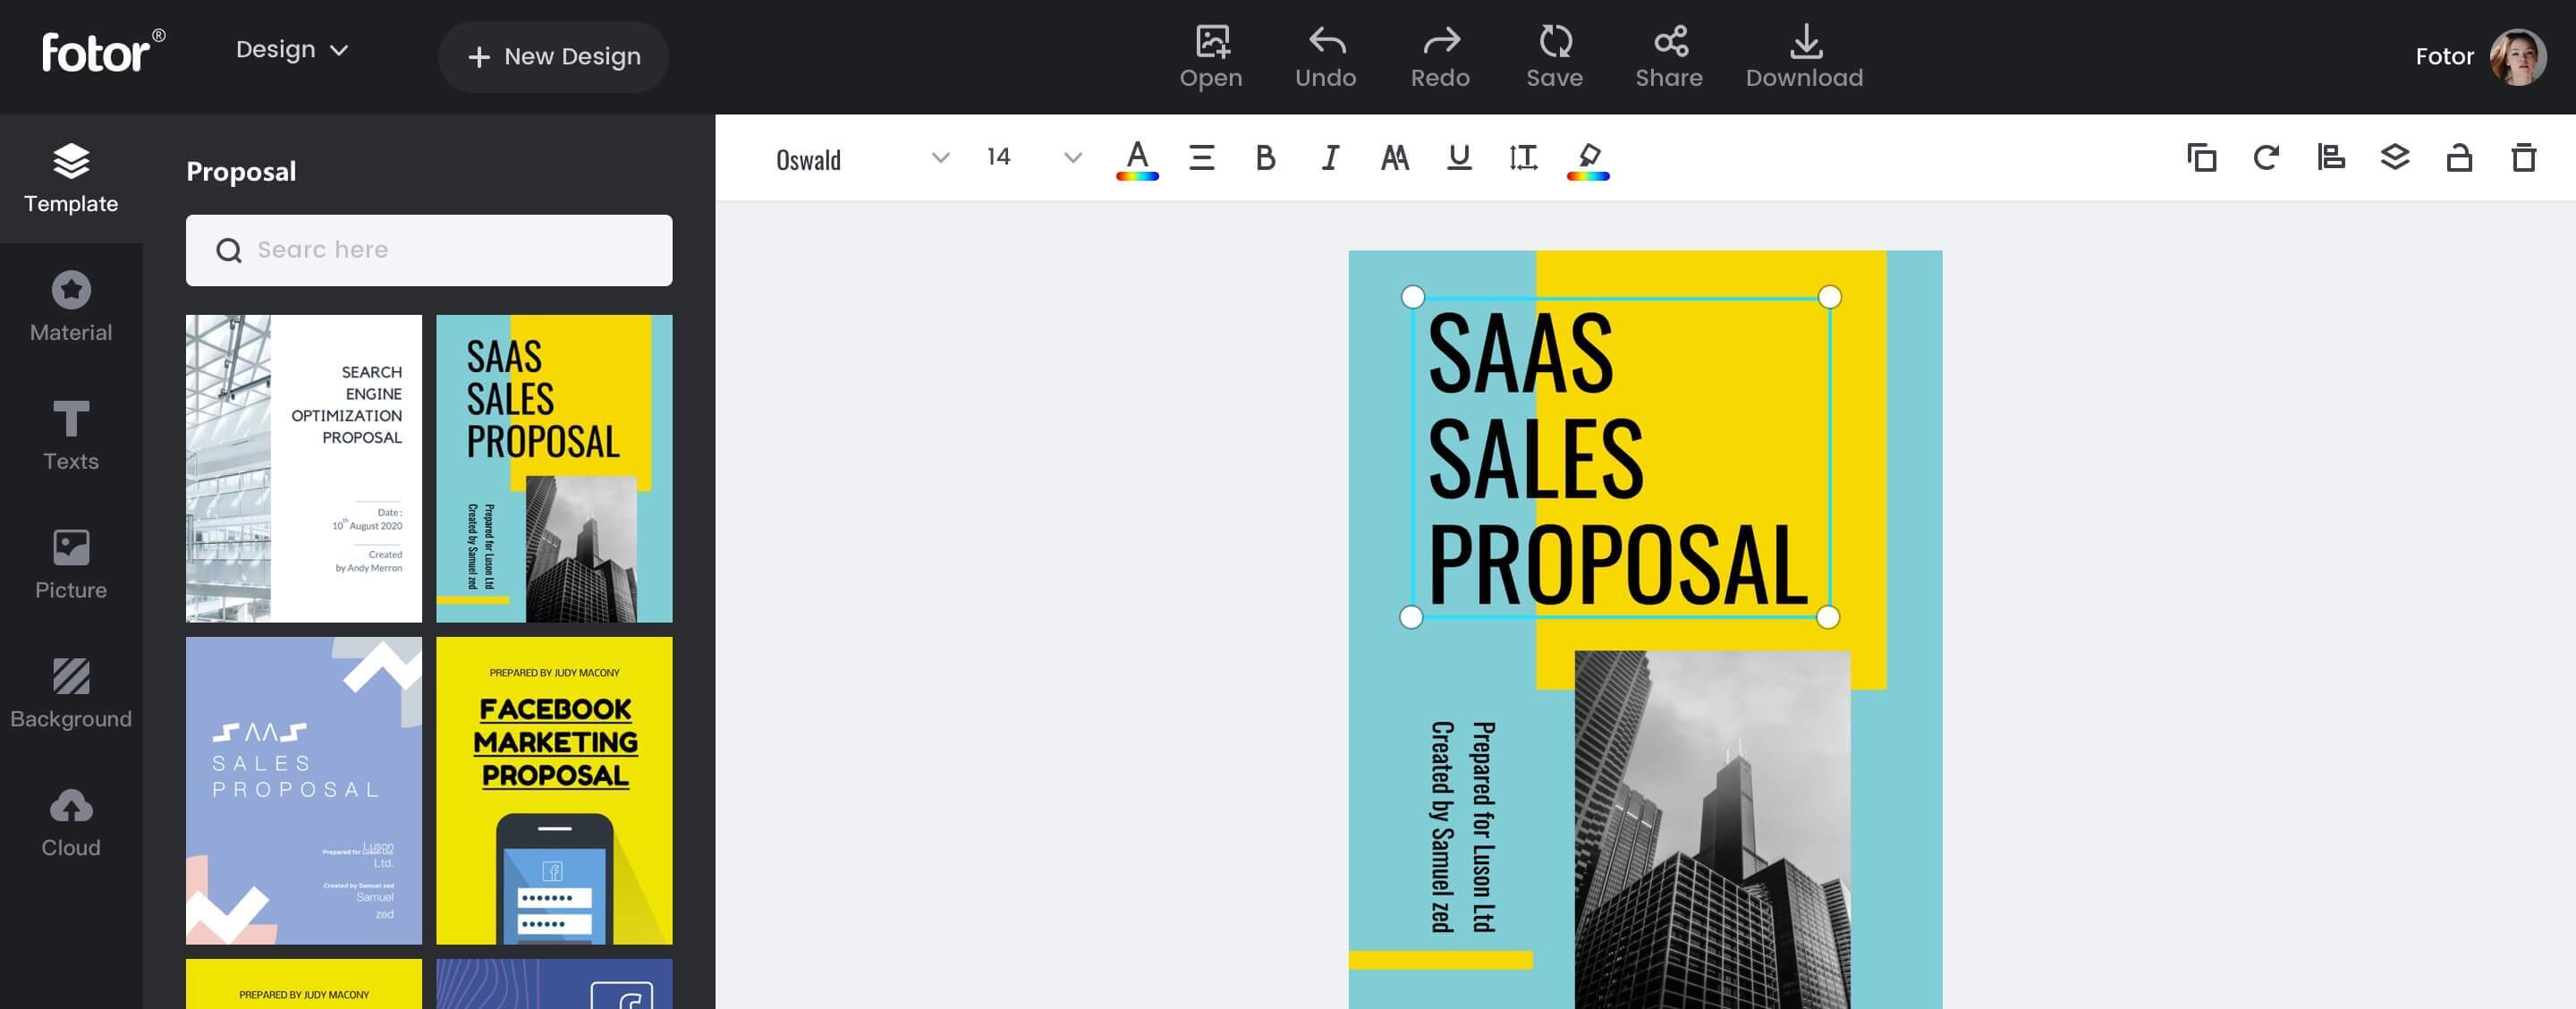Open the alignment options

pyautogui.click(x=2330, y=157)
